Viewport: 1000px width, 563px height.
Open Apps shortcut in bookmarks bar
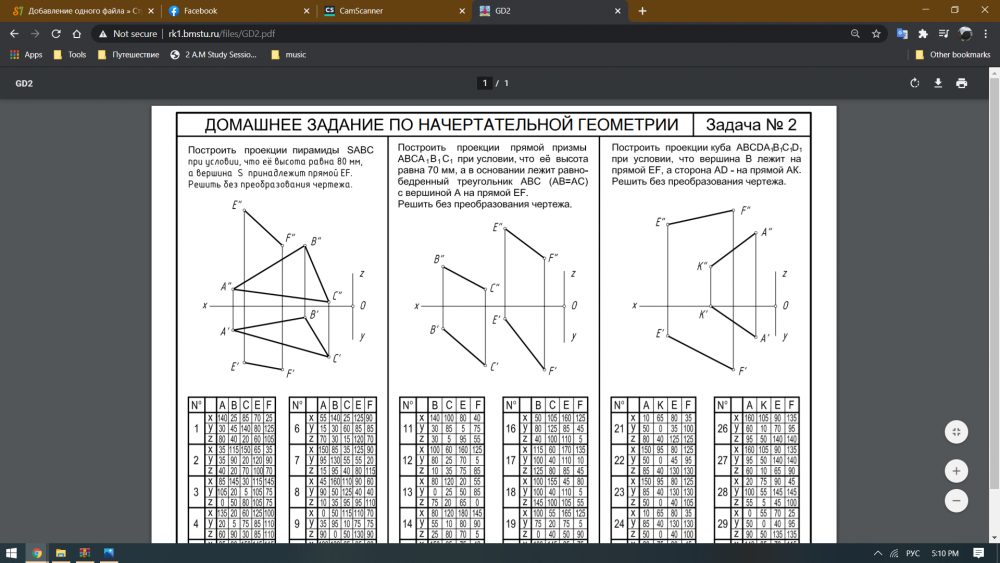coord(26,55)
